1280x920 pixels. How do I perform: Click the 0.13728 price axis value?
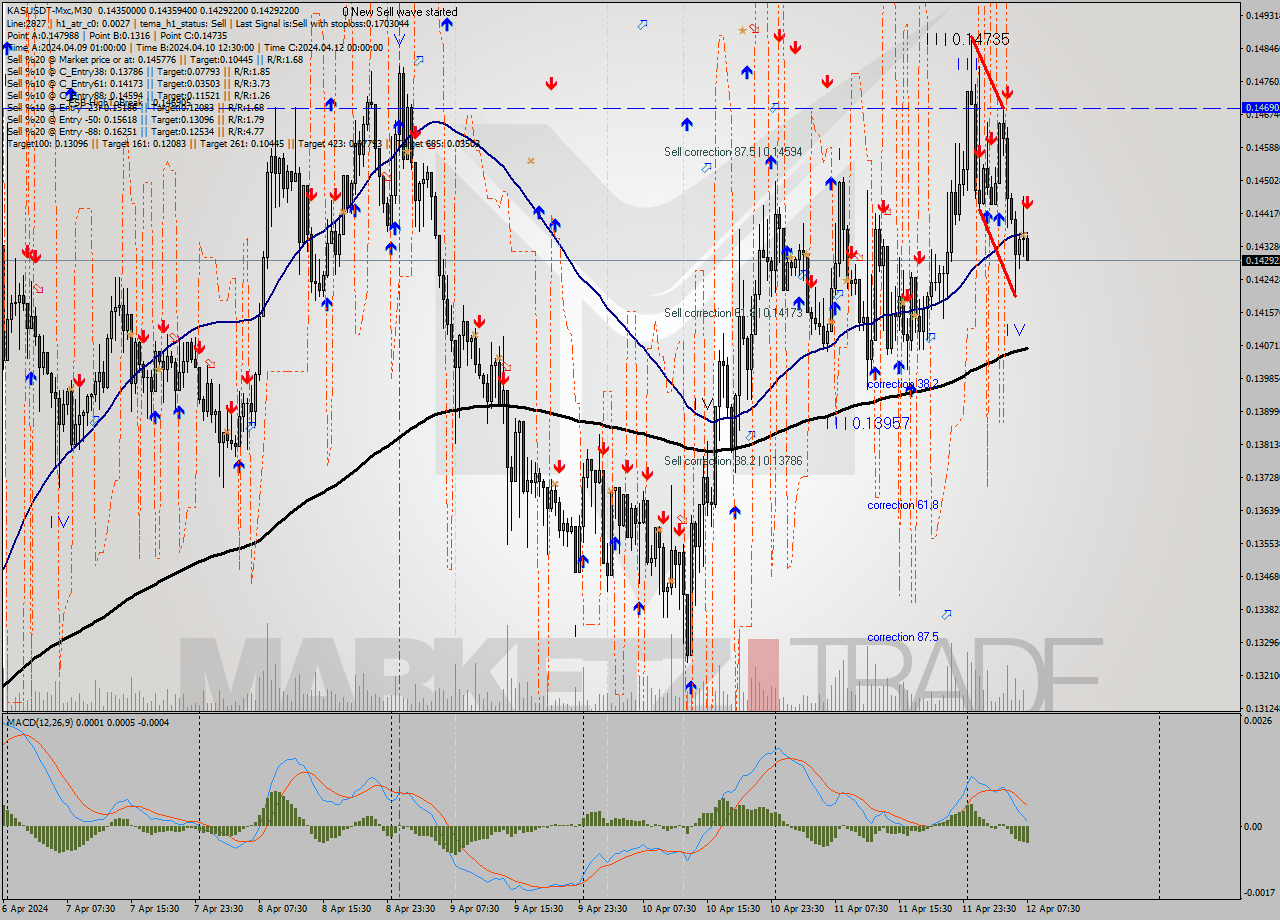(x=1262, y=477)
